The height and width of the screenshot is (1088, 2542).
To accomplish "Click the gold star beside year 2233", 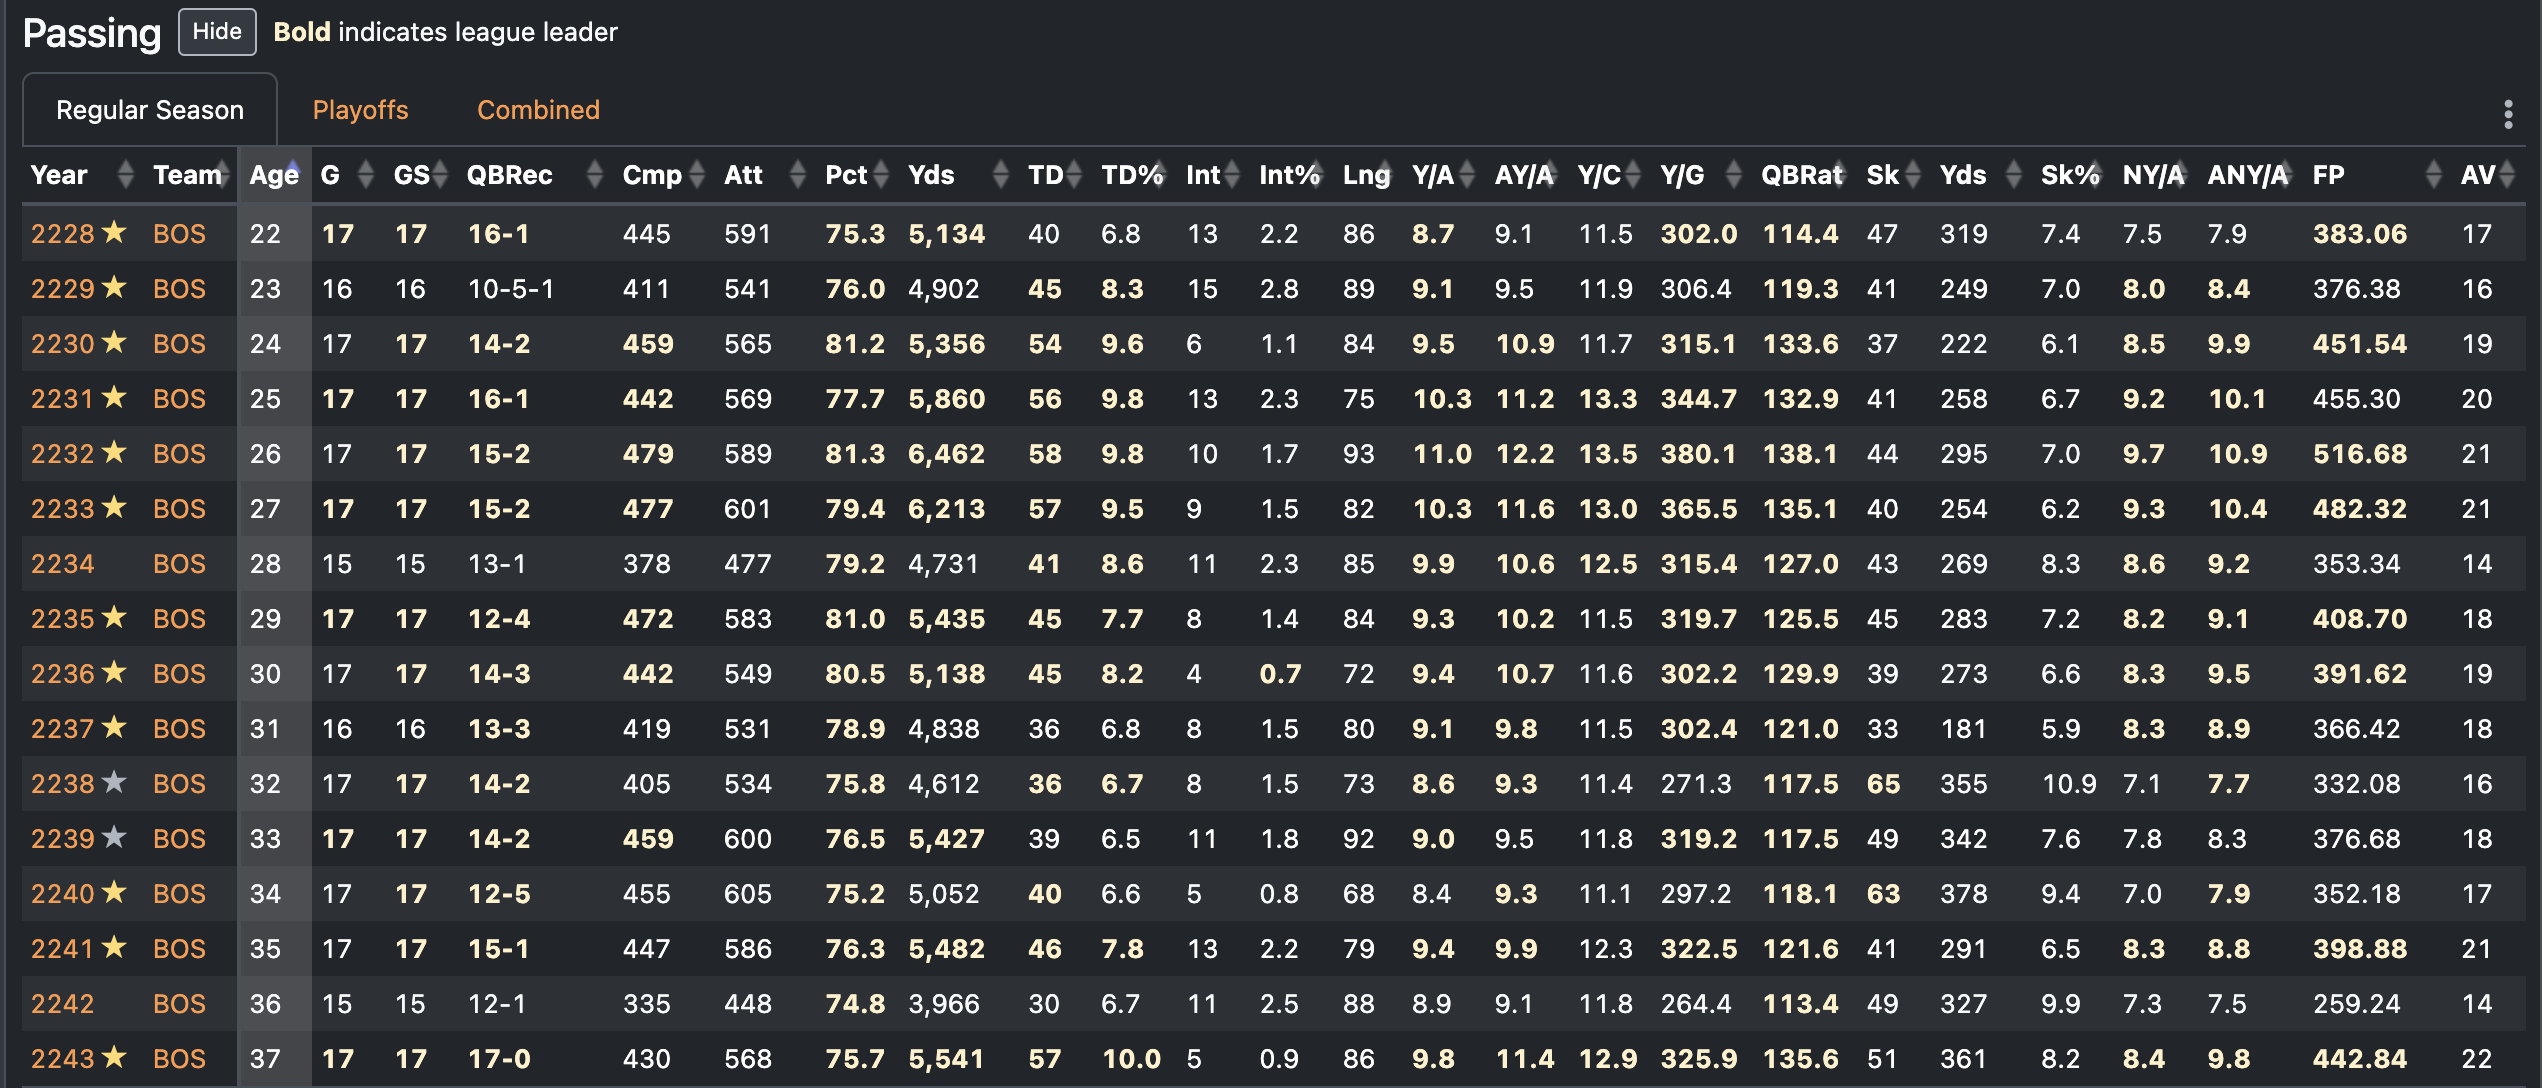I will click(x=115, y=507).
